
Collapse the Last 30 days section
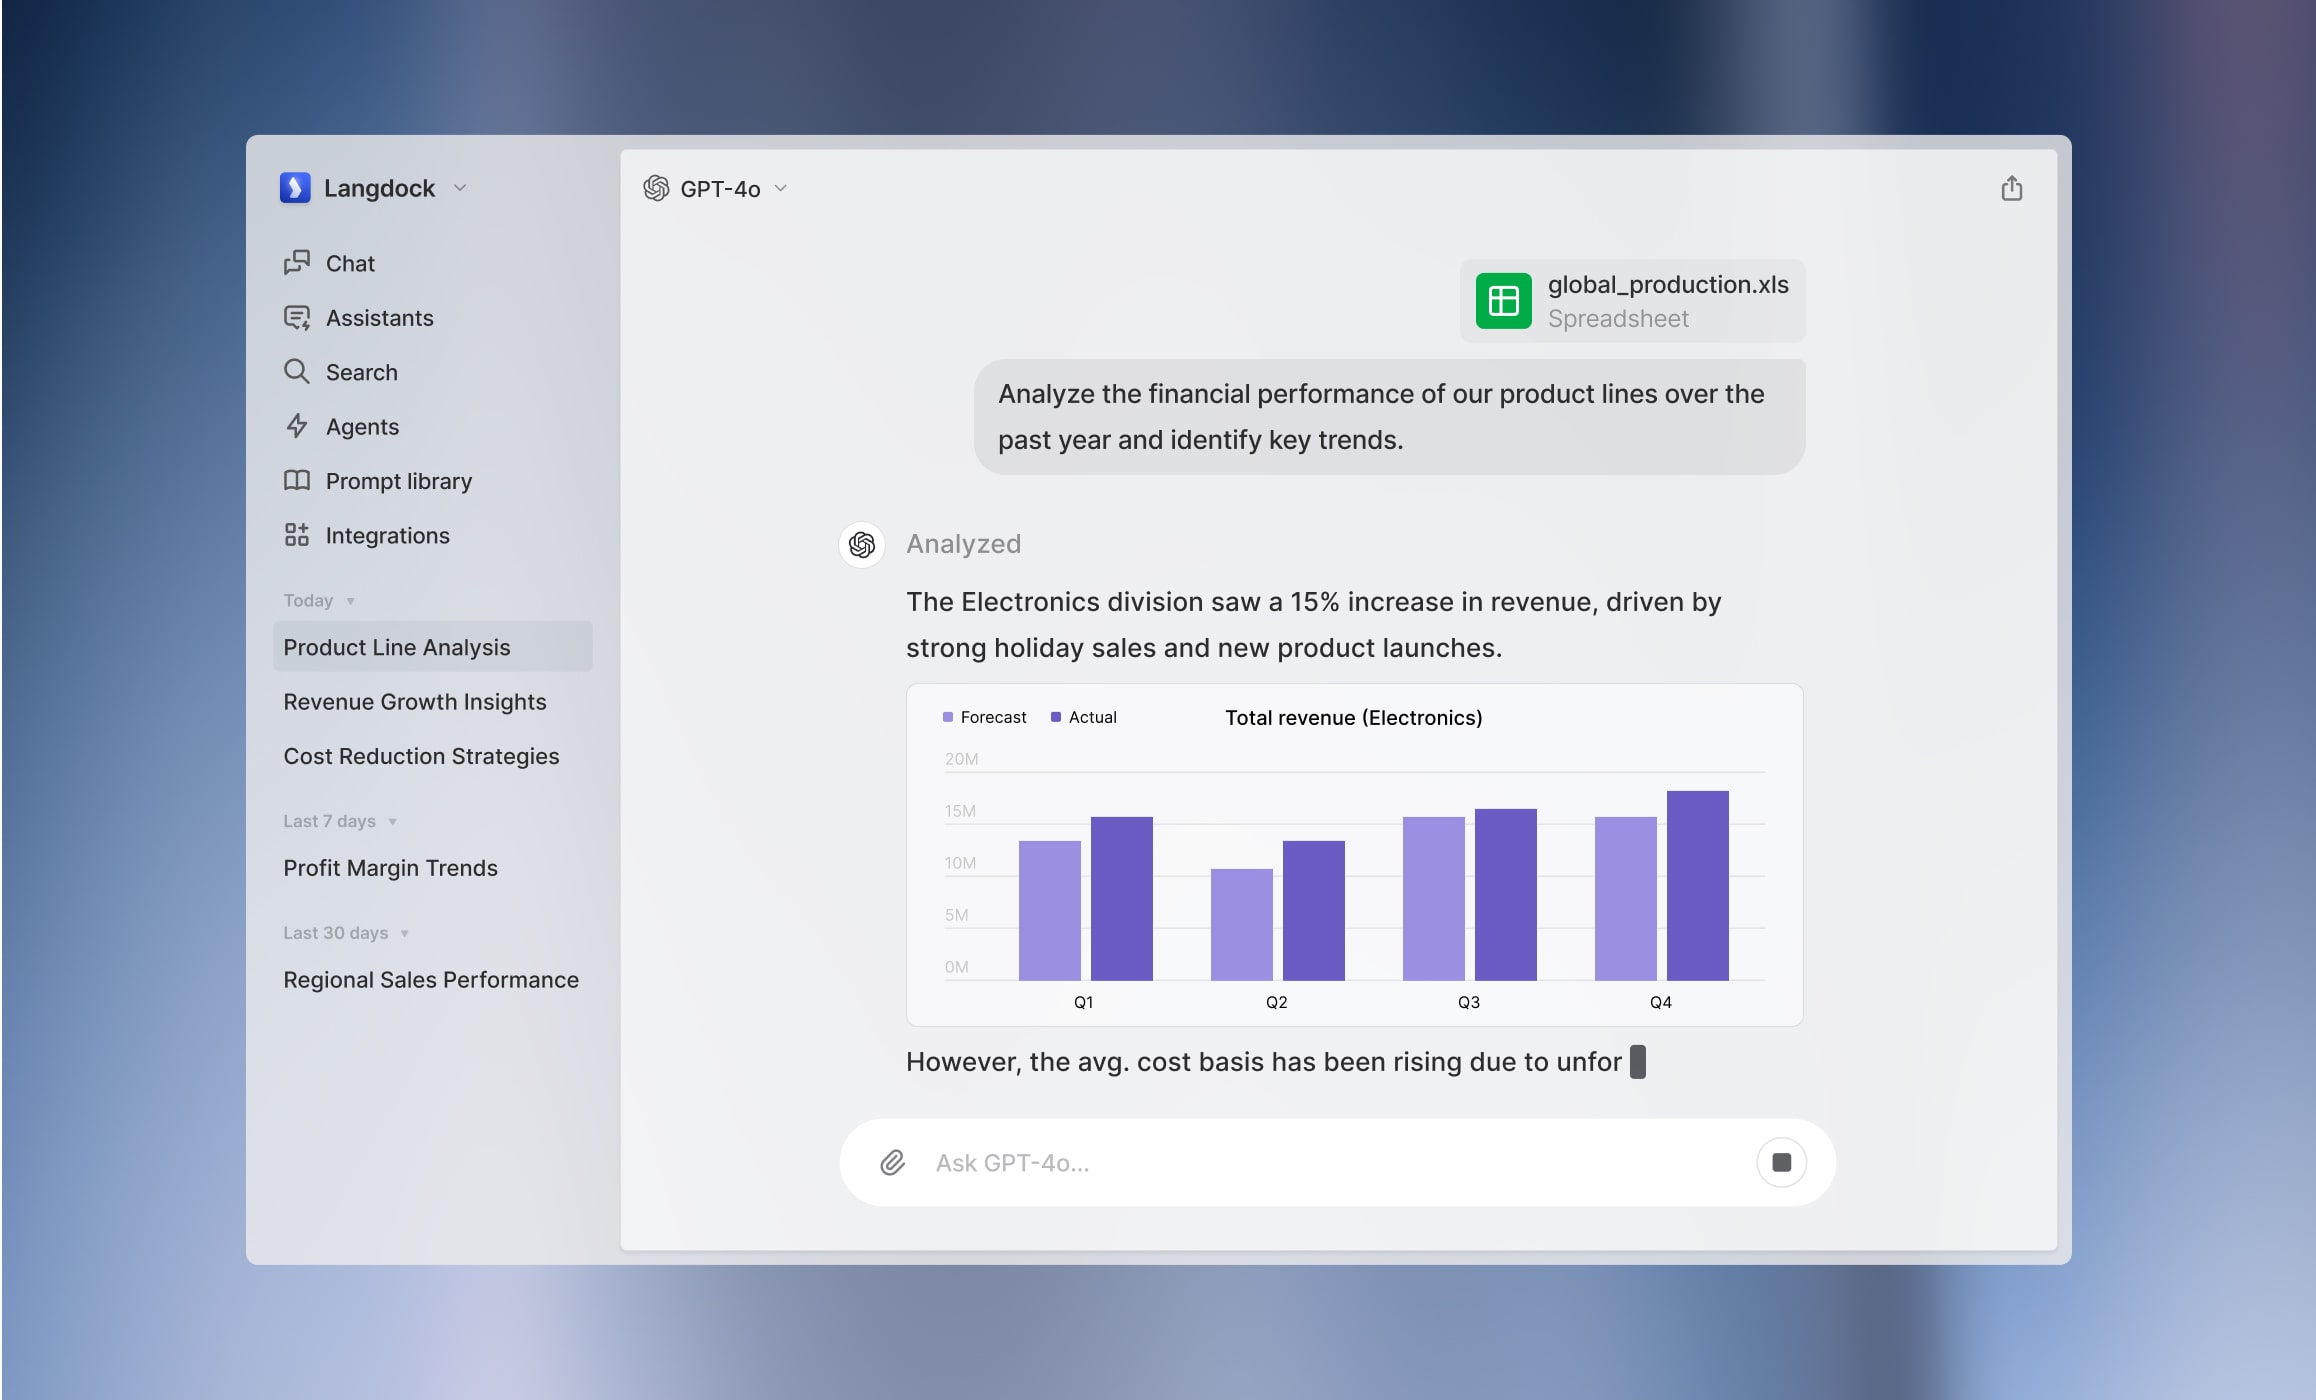(x=404, y=933)
